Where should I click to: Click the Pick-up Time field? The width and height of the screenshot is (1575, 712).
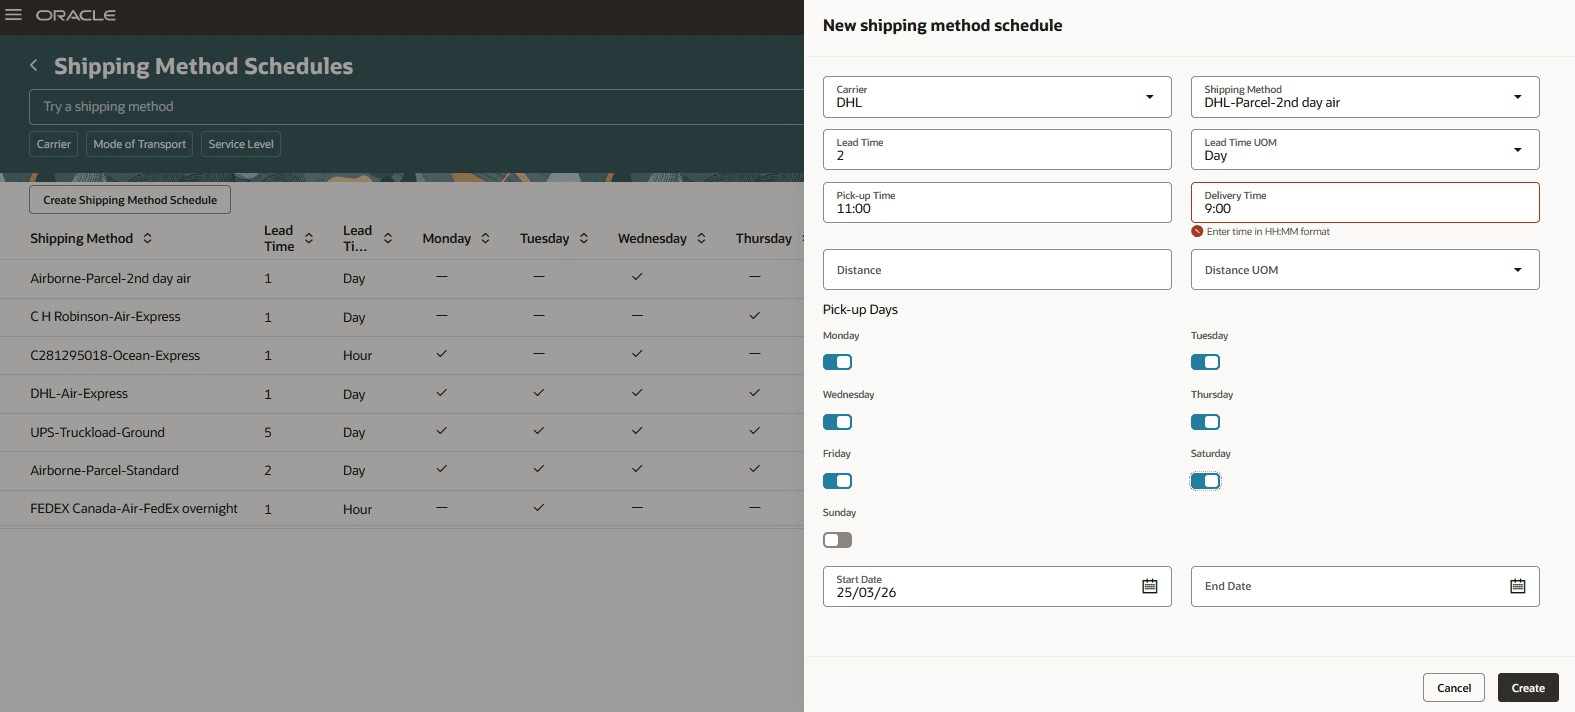tap(997, 203)
